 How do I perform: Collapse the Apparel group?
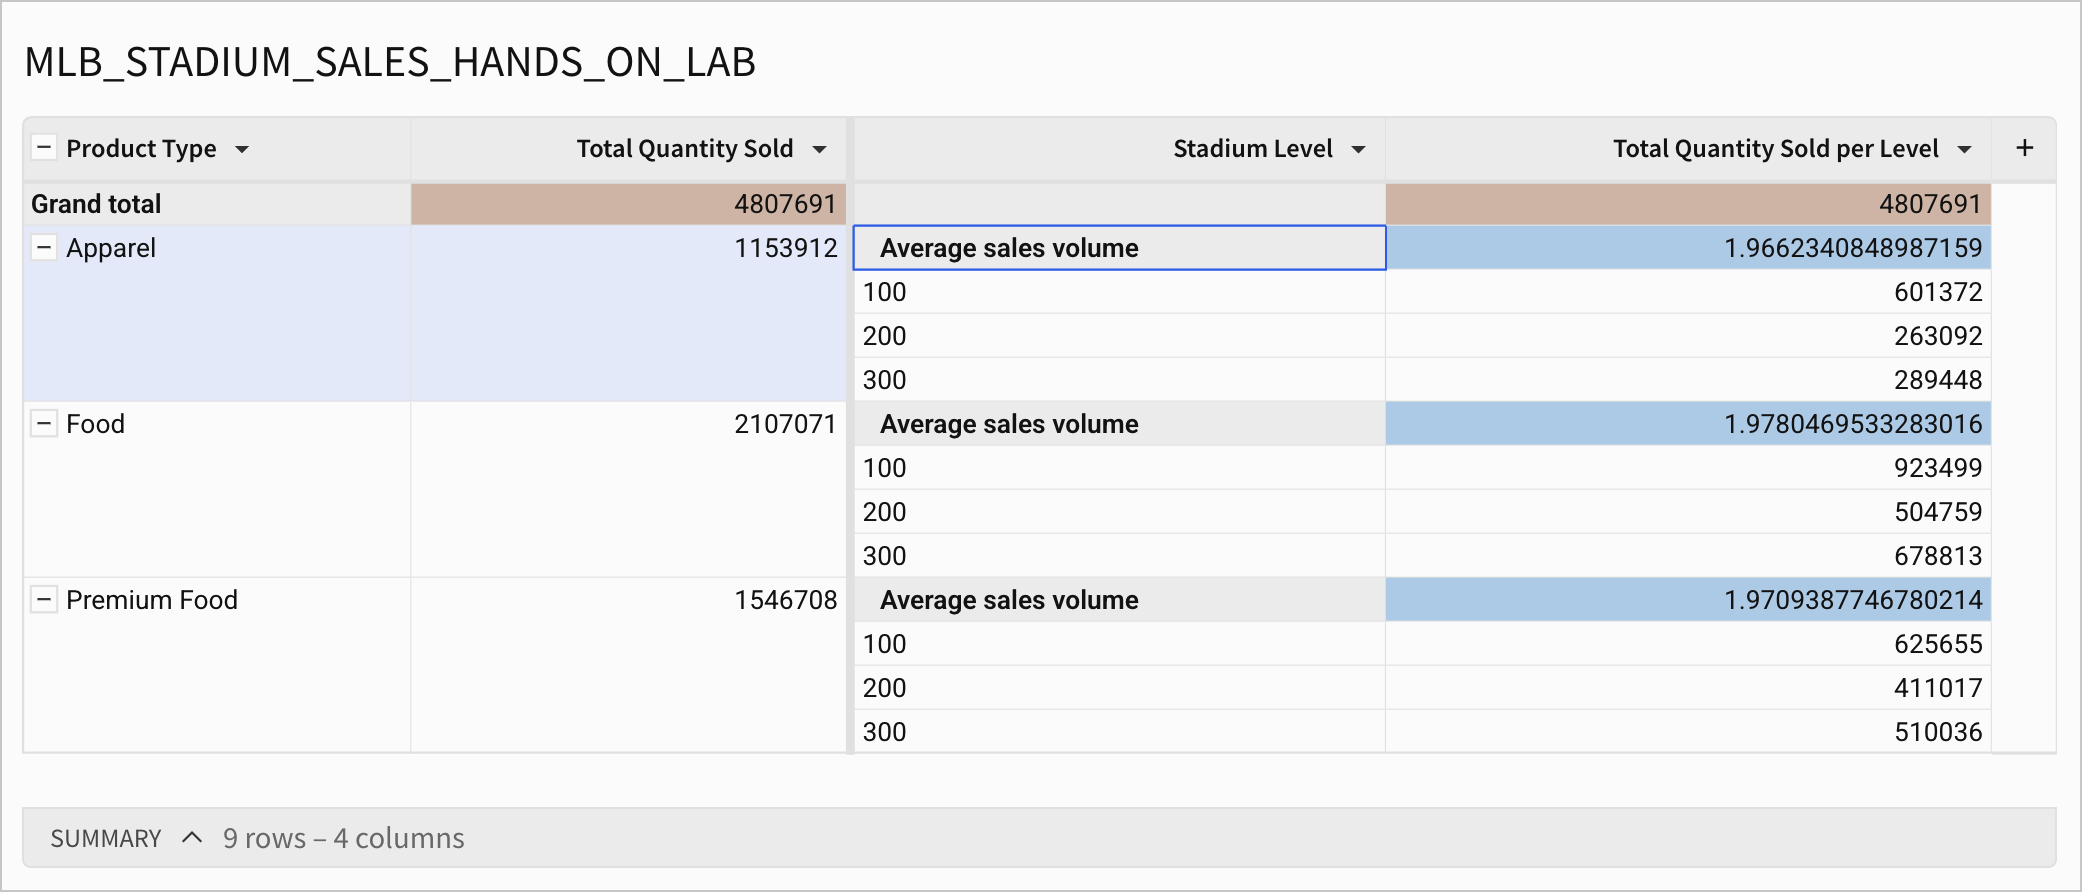click(44, 247)
